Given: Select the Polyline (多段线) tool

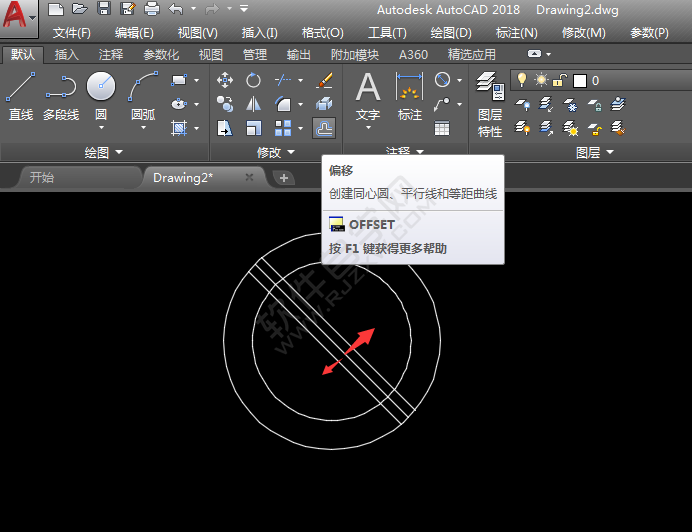Looking at the screenshot, I should coord(61,96).
